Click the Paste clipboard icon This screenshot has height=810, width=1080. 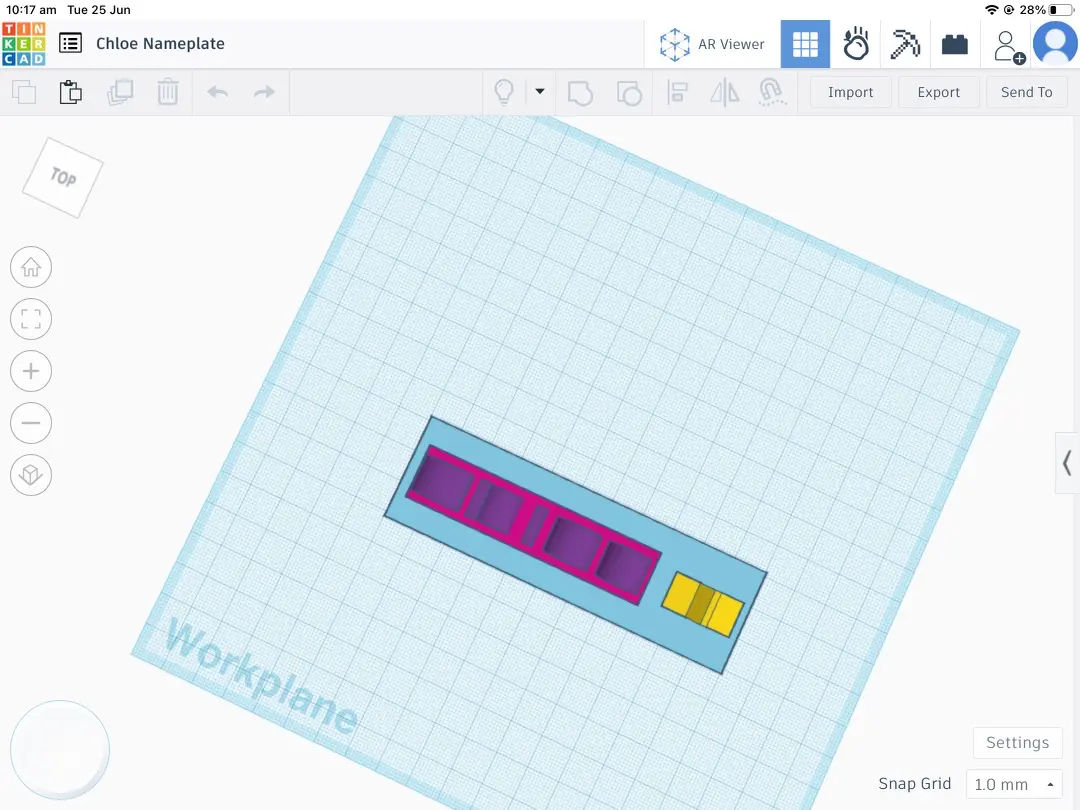[x=70, y=92]
